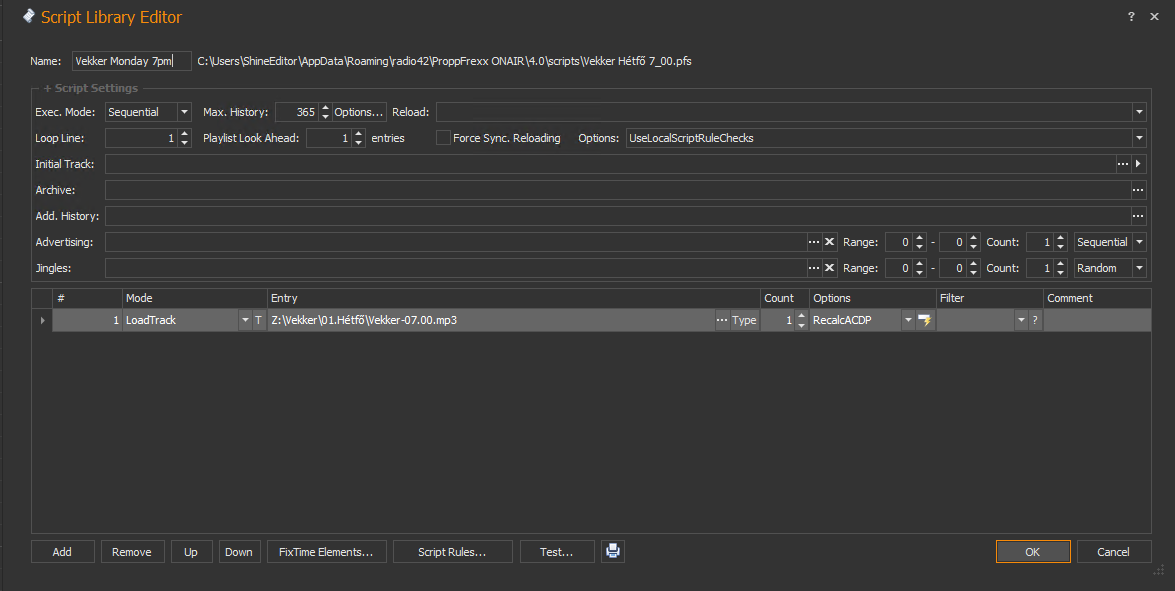The height and width of the screenshot is (591, 1175).
Task: Toggle the T button beside LoadTrack
Action: point(258,320)
